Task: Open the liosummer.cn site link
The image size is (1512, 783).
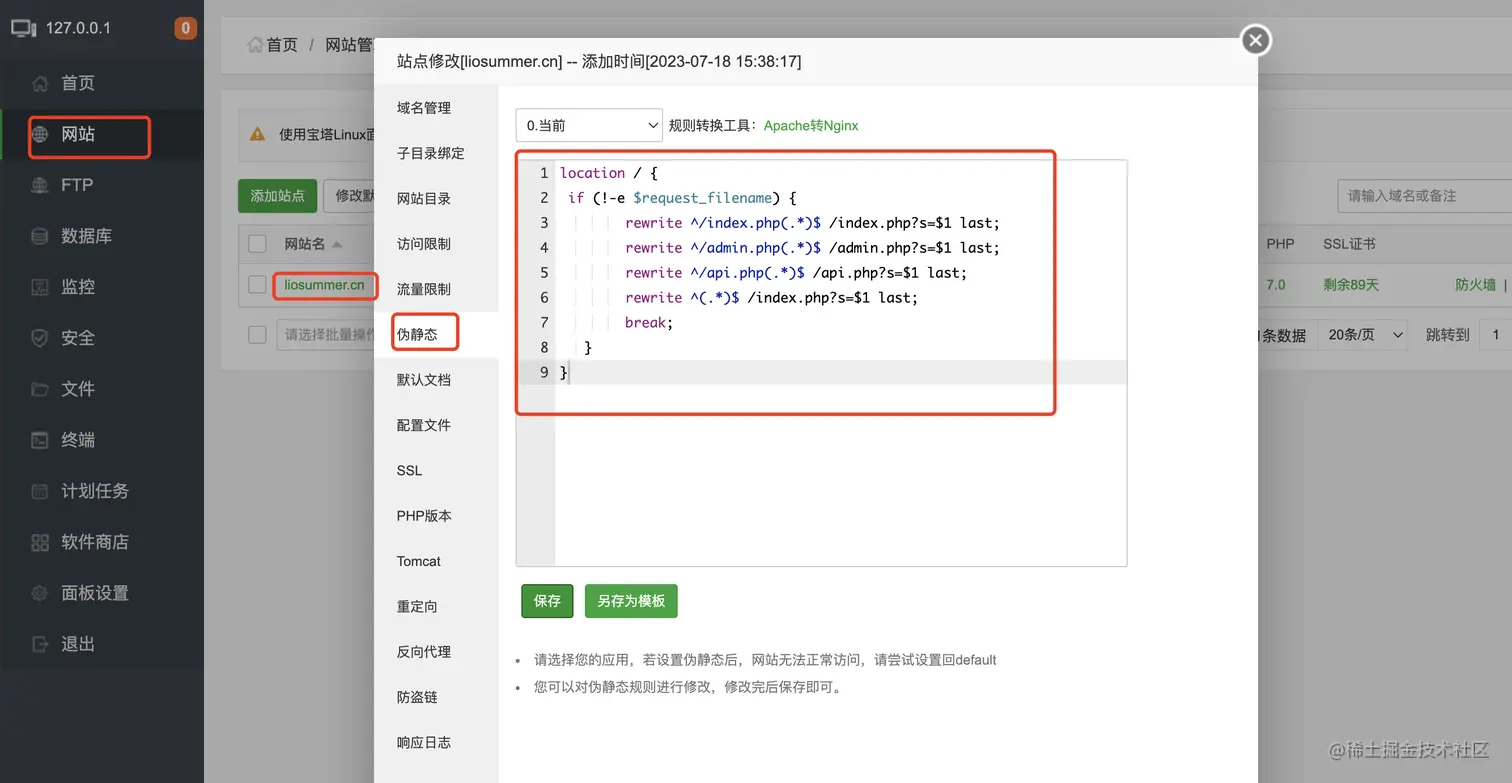Action: click(324, 285)
